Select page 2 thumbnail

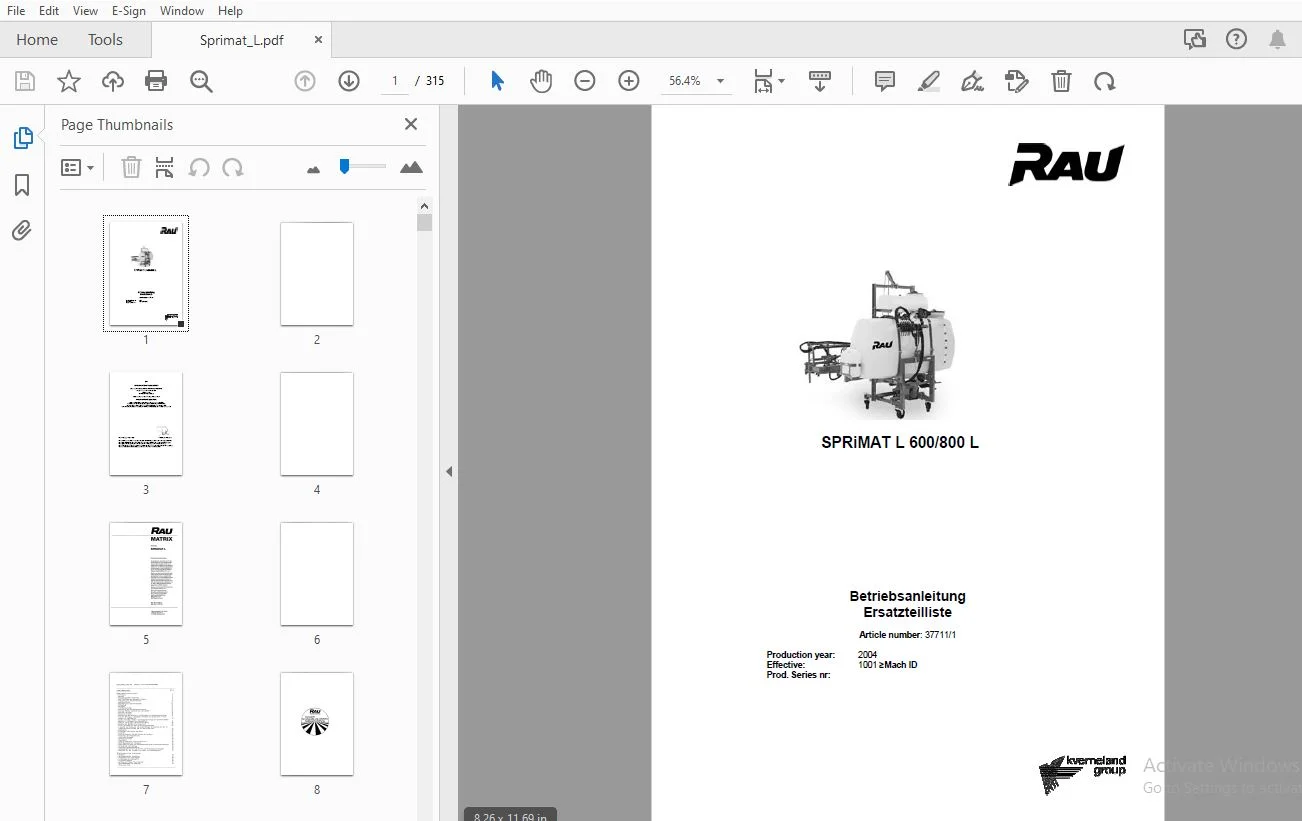pos(317,274)
